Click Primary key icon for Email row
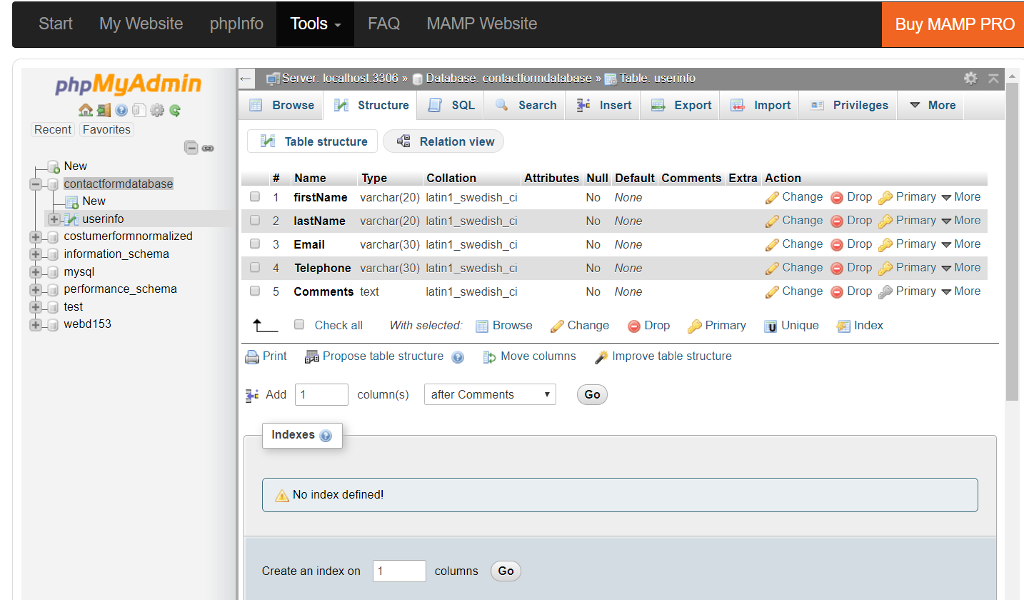 coord(886,245)
